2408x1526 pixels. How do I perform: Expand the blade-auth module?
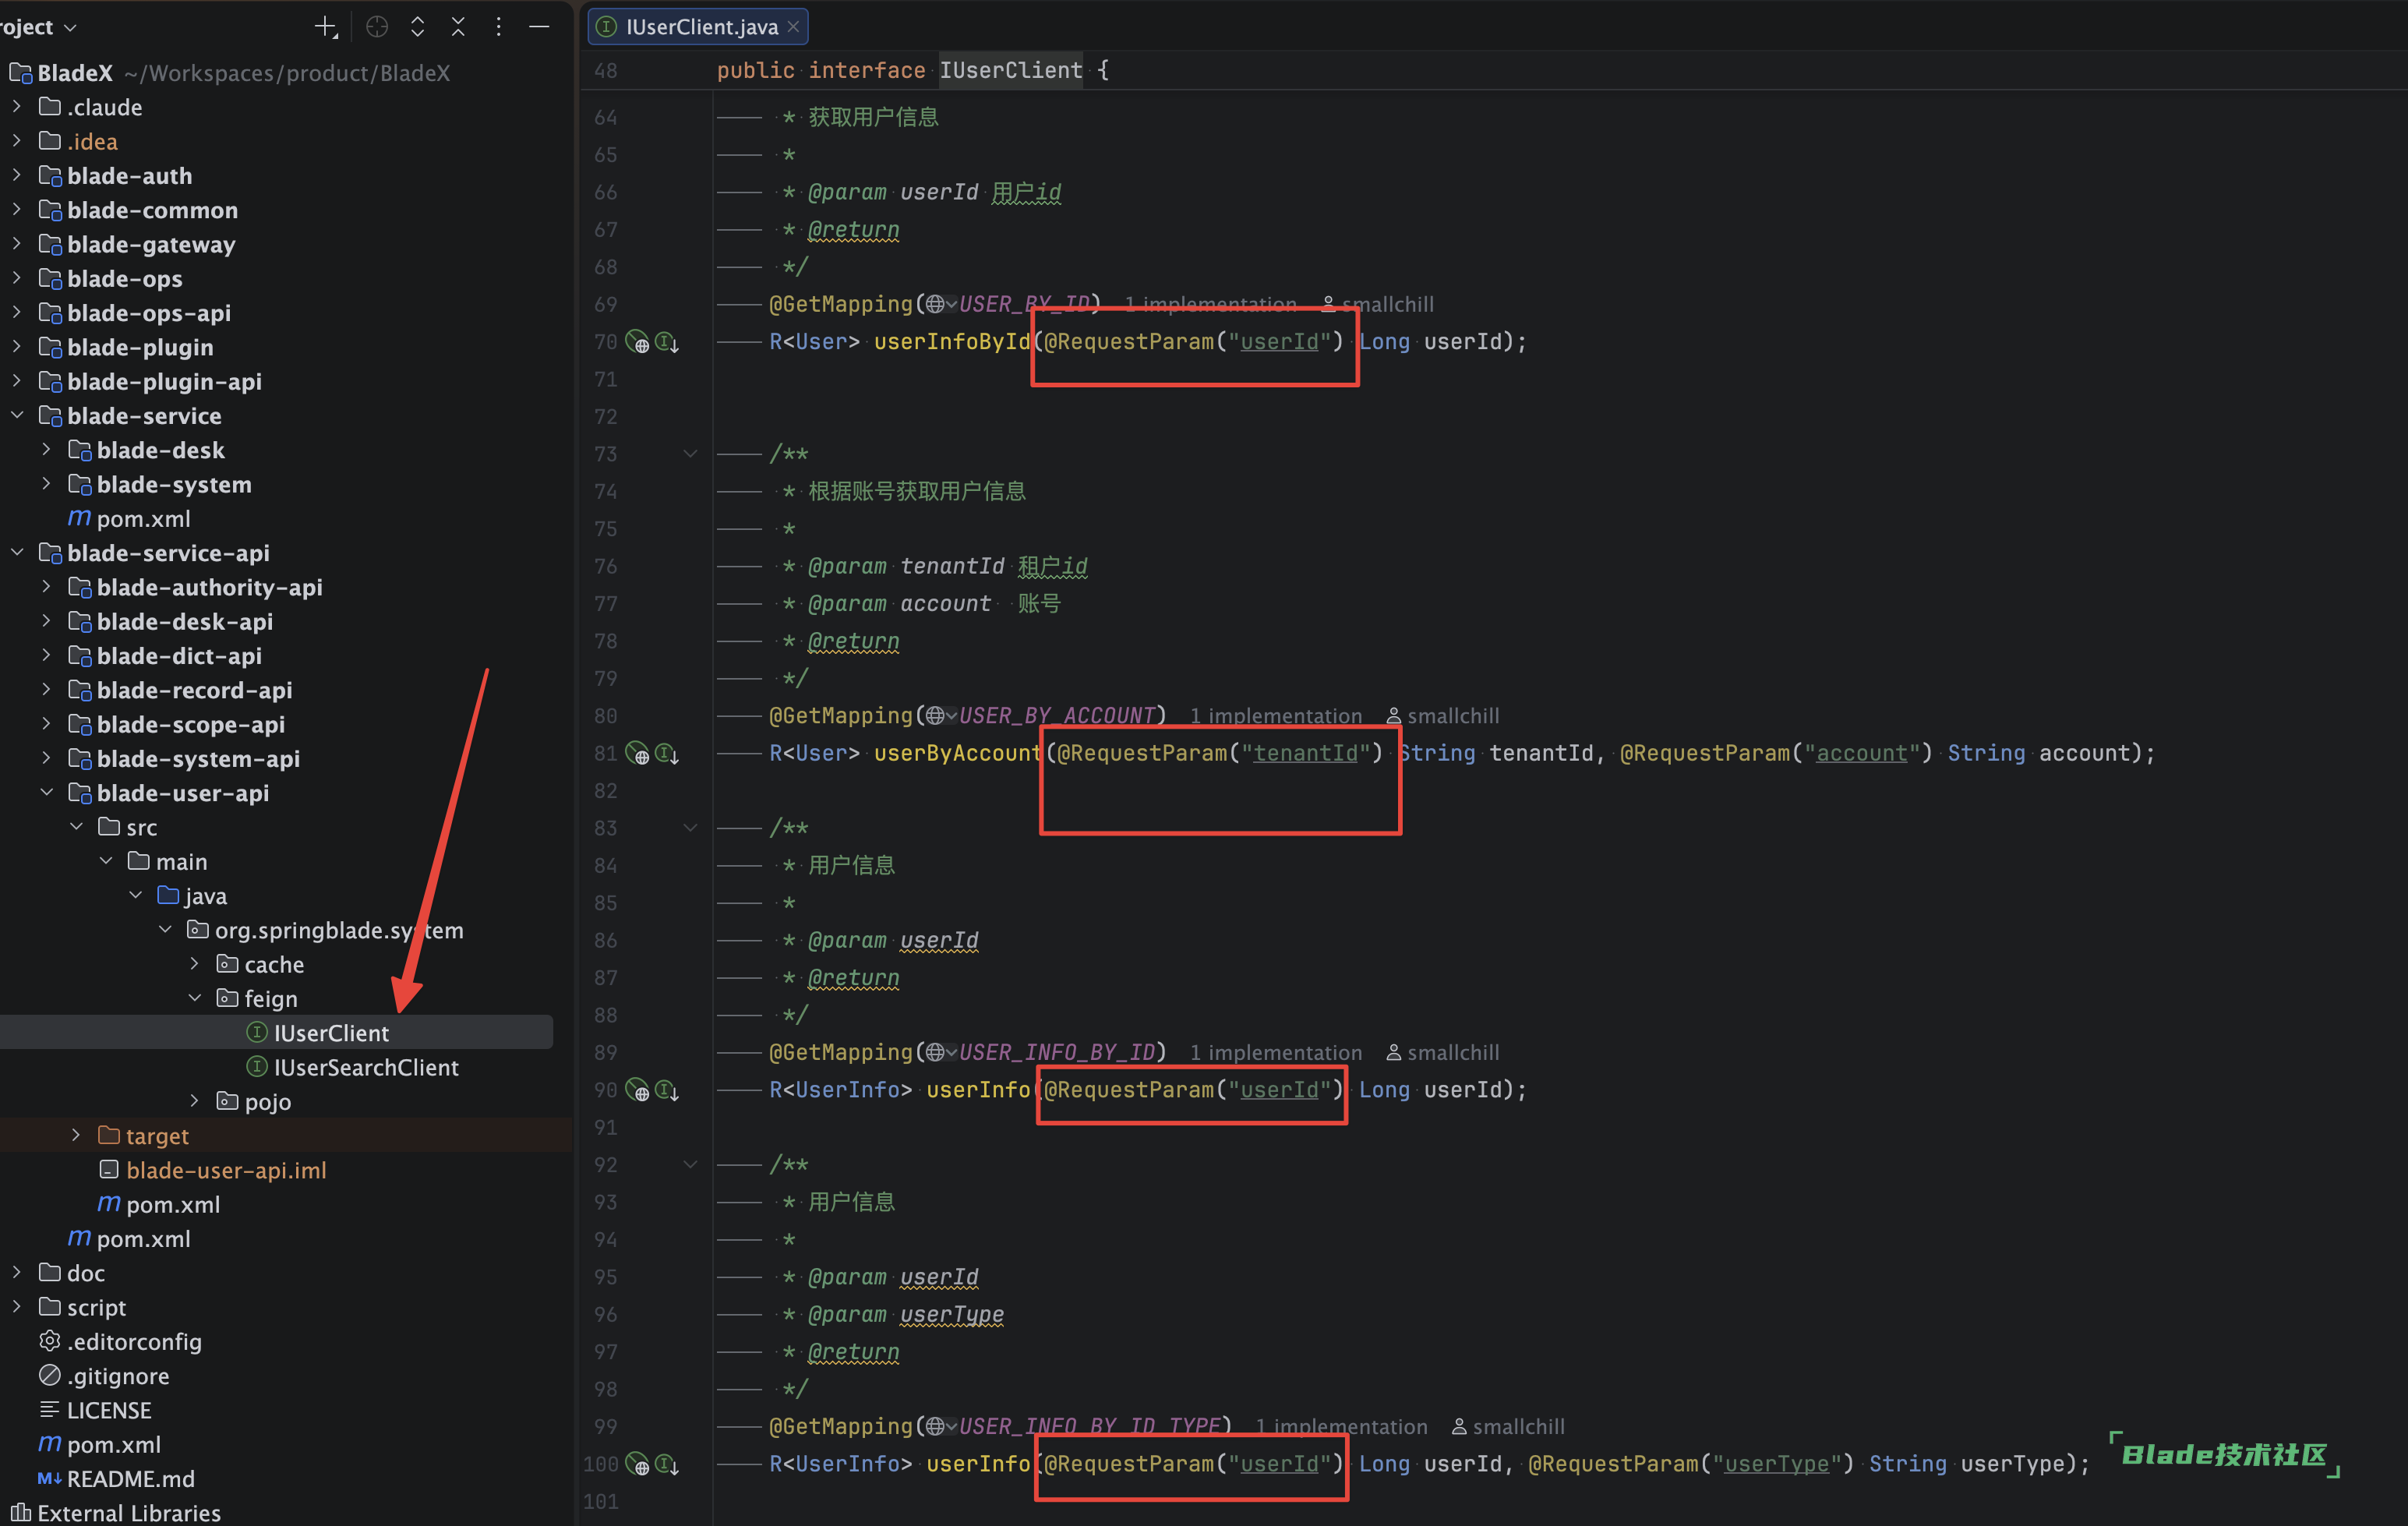coord(17,176)
